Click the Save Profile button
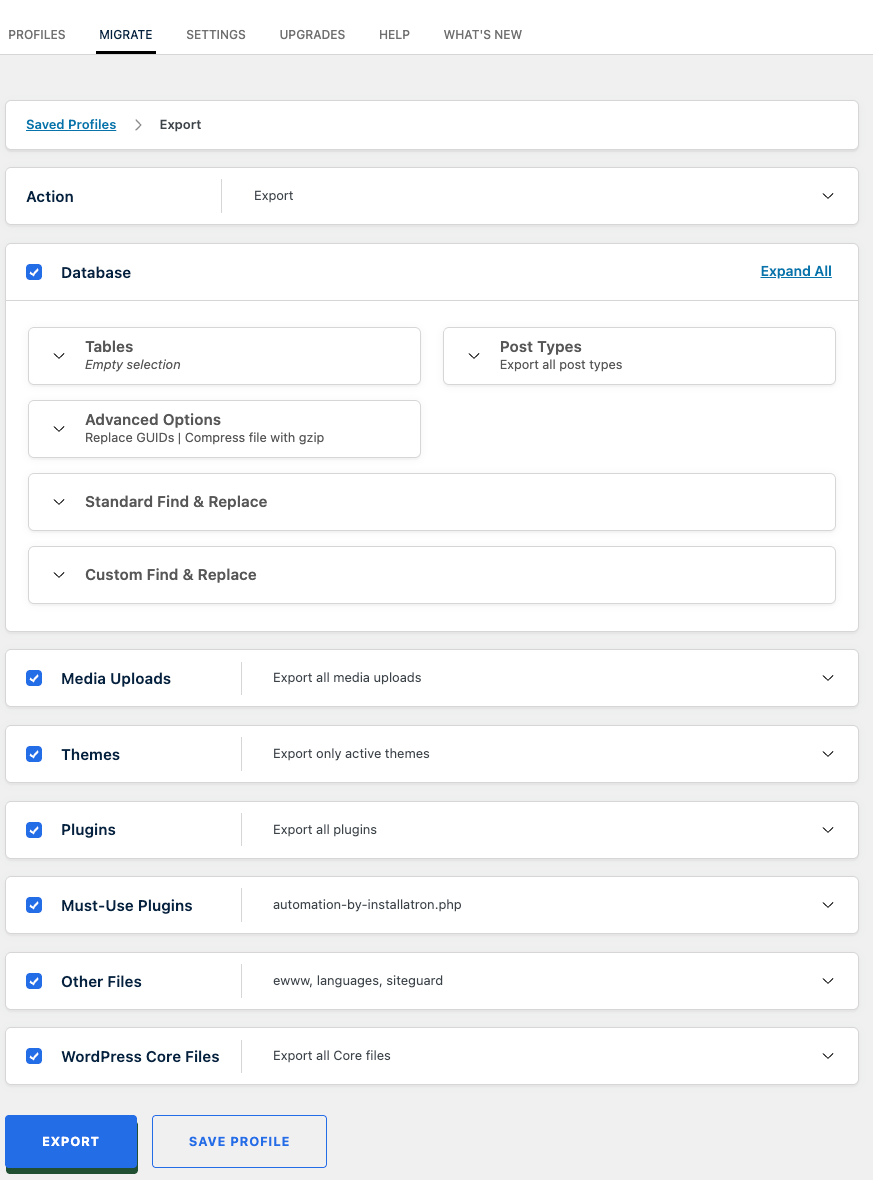 point(239,1141)
